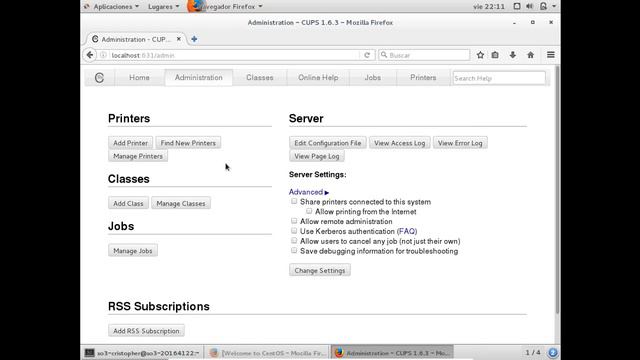
Task: Open the bookmarks library icon
Action: coord(495,55)
